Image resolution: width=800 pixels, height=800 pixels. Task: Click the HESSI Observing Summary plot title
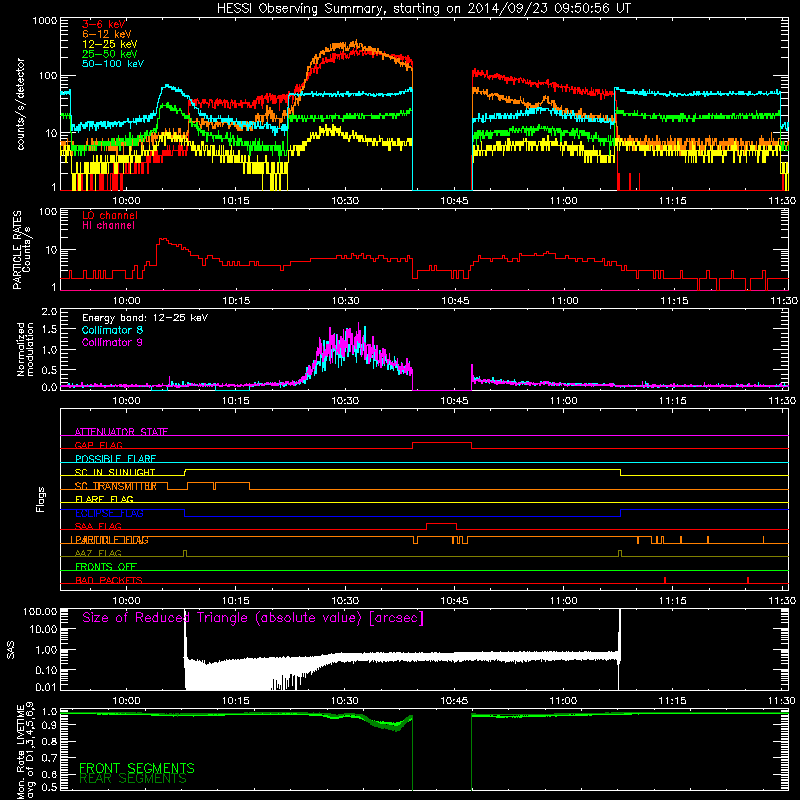[x=423, y=9]
